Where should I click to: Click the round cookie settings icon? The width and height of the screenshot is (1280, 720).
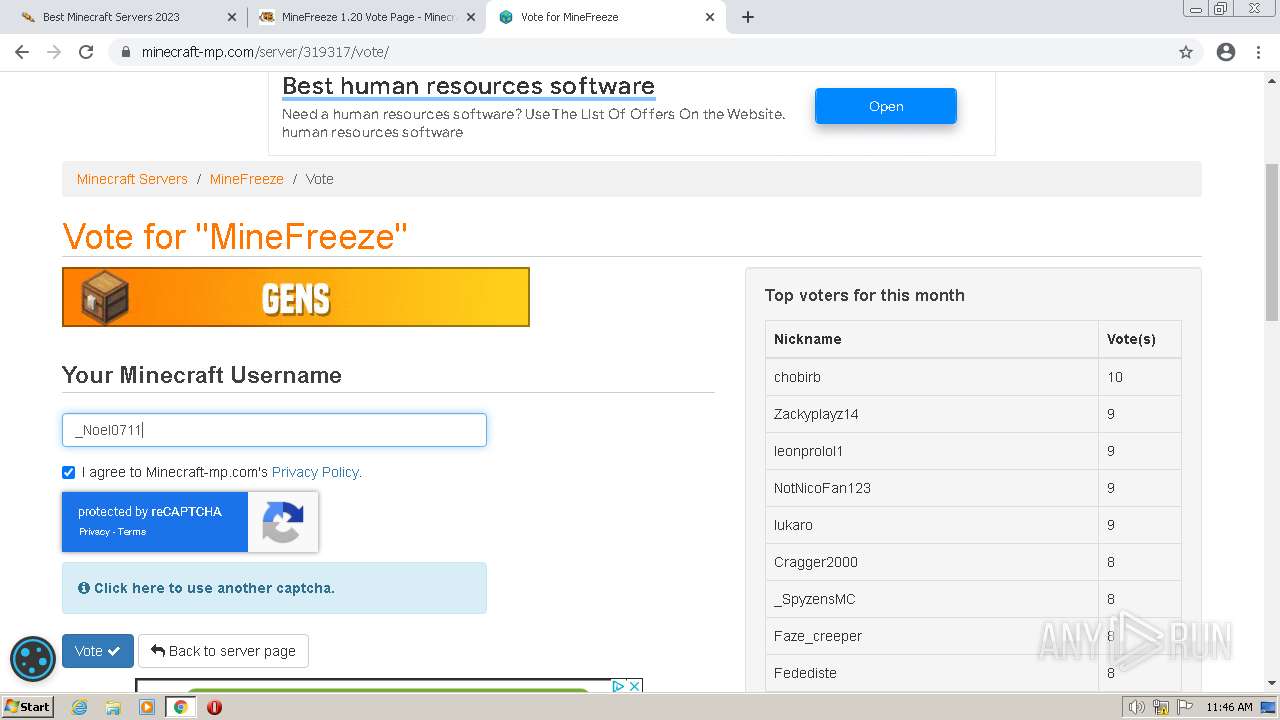33,659
